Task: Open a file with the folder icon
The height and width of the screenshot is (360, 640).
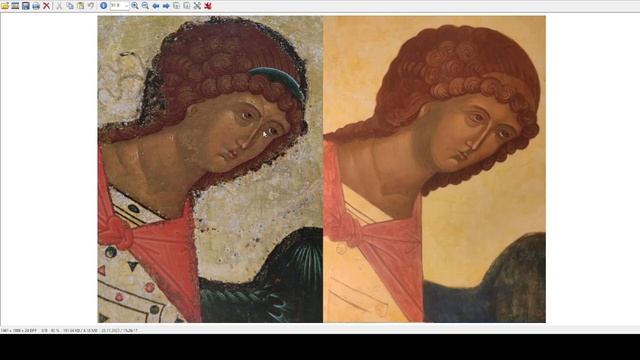Action: click(x=5, y=6)
